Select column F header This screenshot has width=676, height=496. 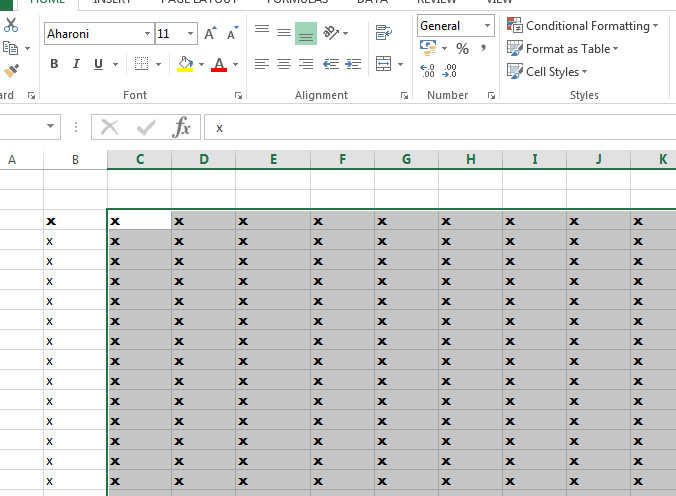342,159
